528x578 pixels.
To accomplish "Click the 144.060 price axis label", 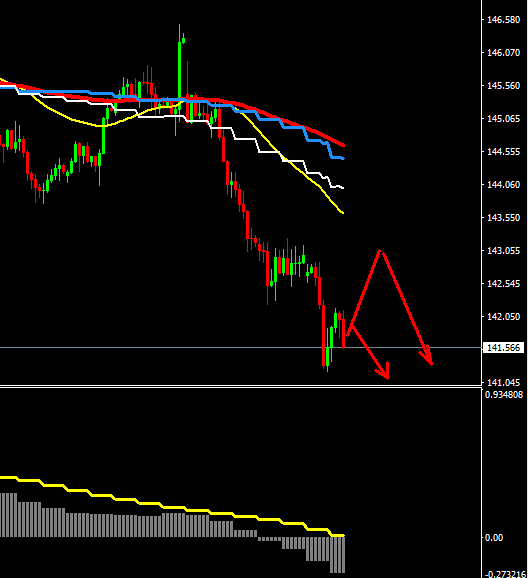I will point(503,184).
